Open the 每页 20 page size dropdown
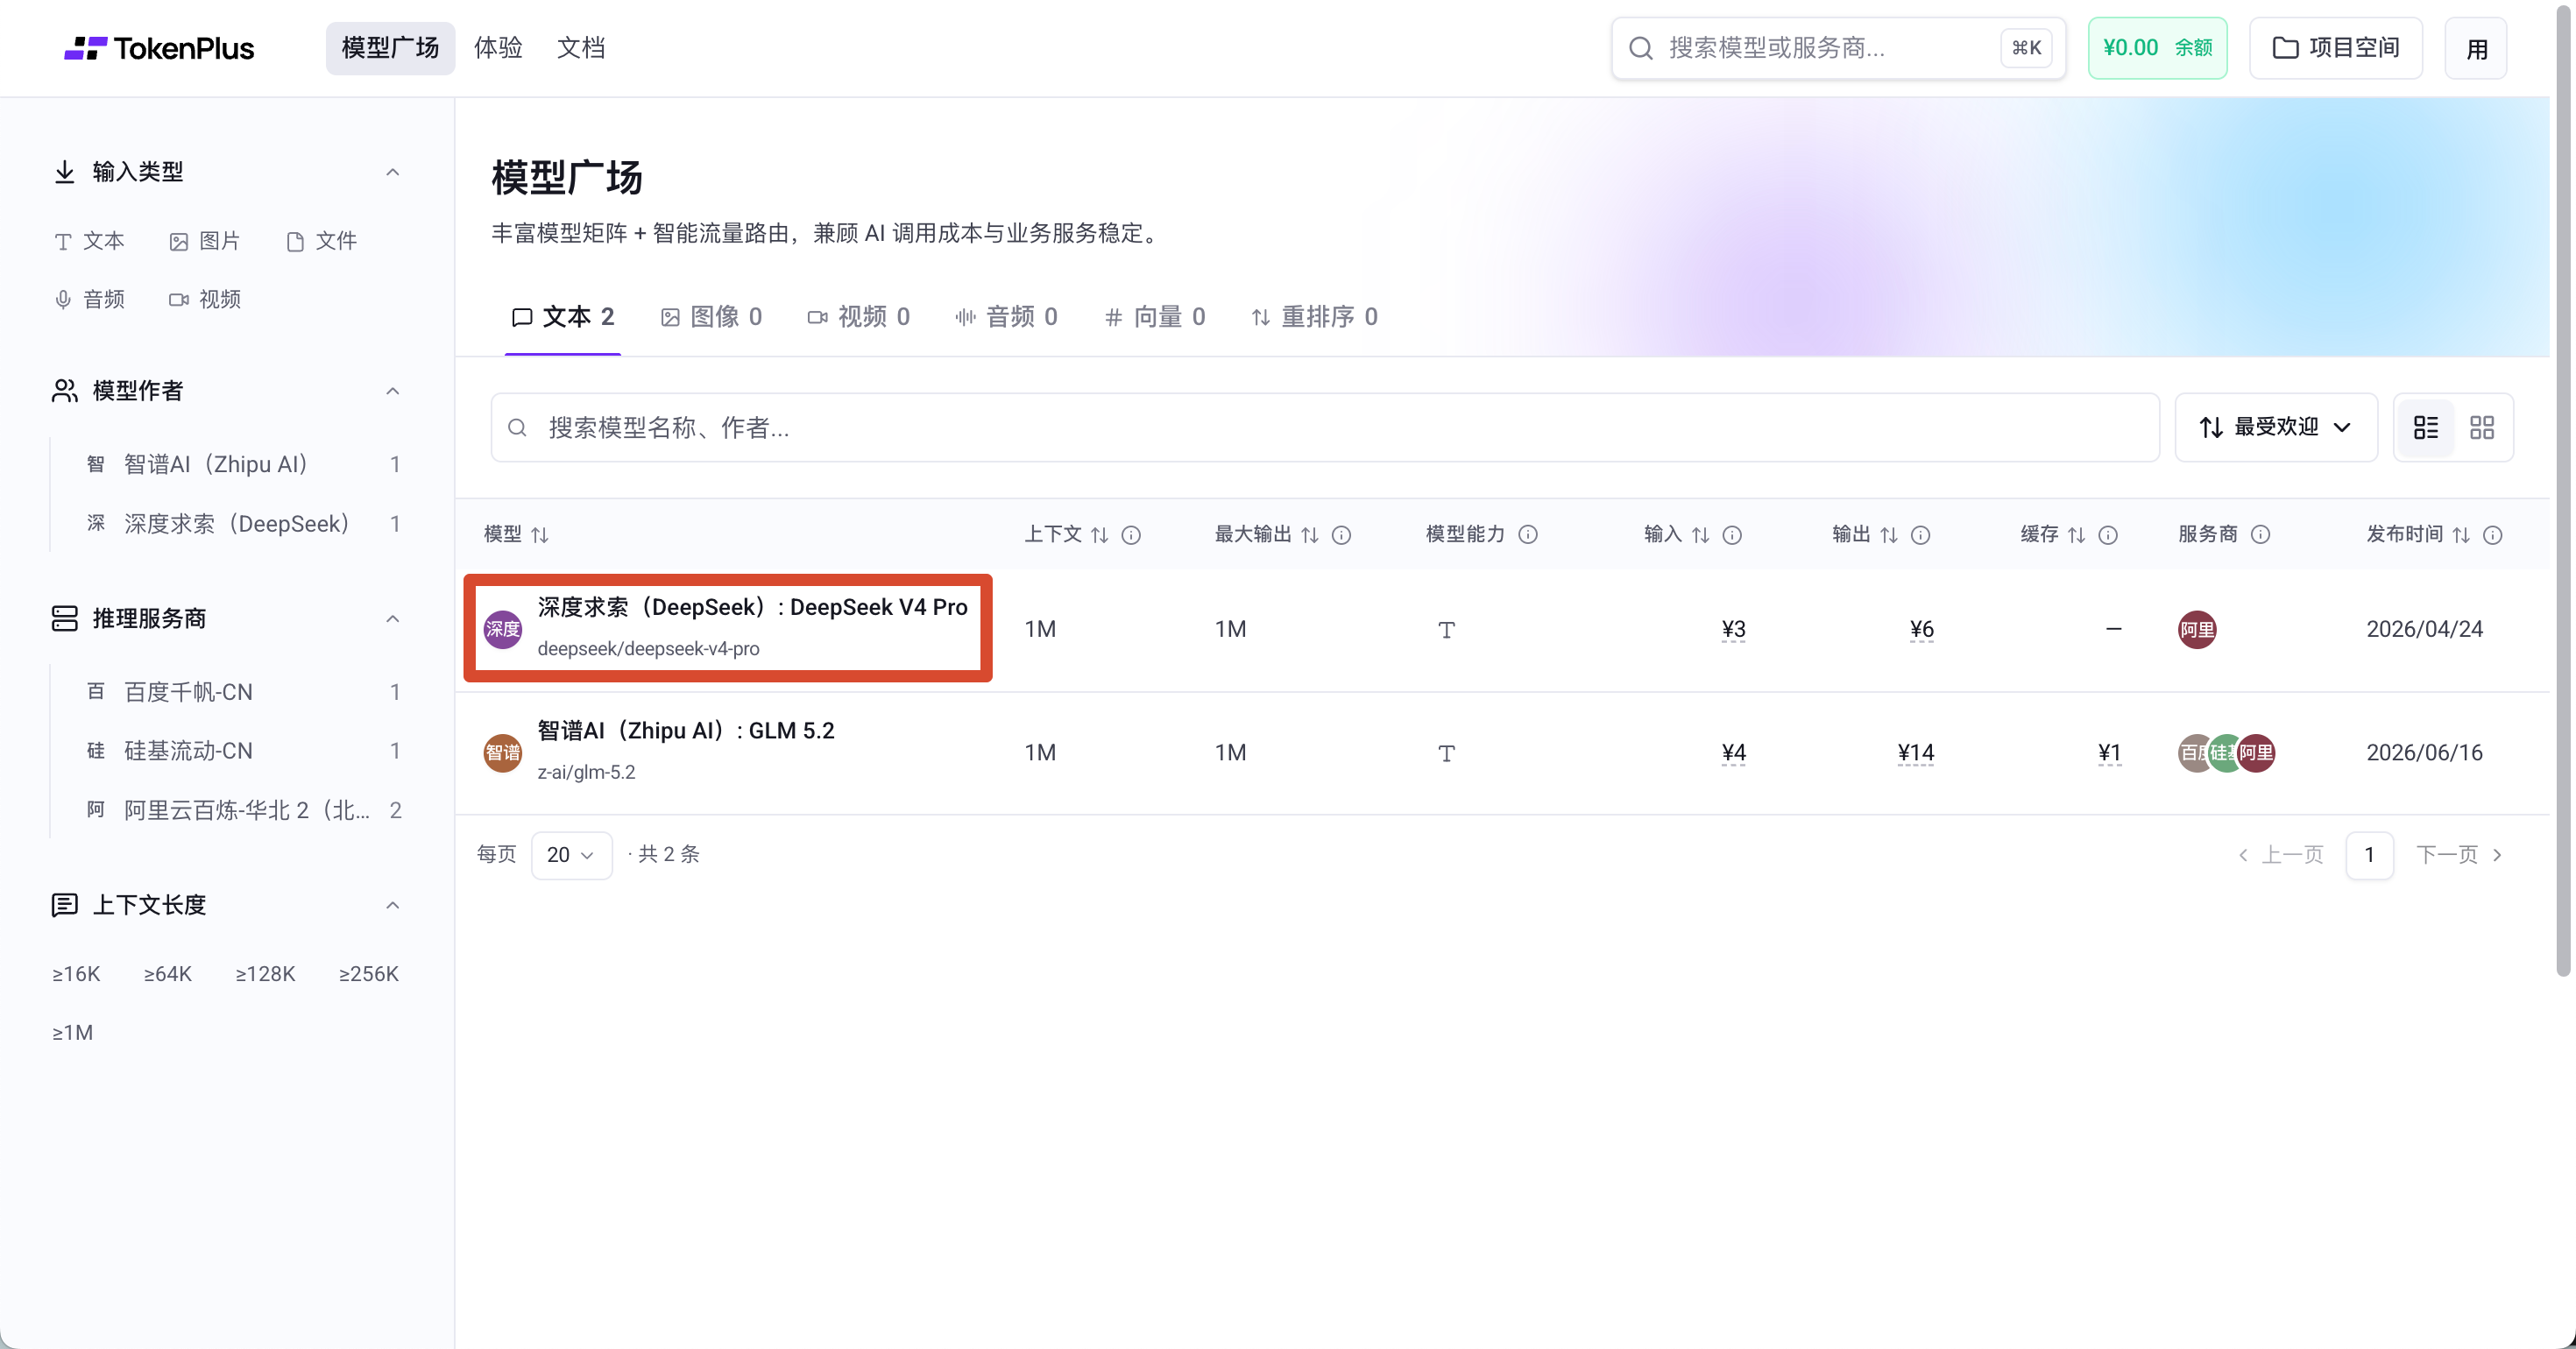 (571, 855)
